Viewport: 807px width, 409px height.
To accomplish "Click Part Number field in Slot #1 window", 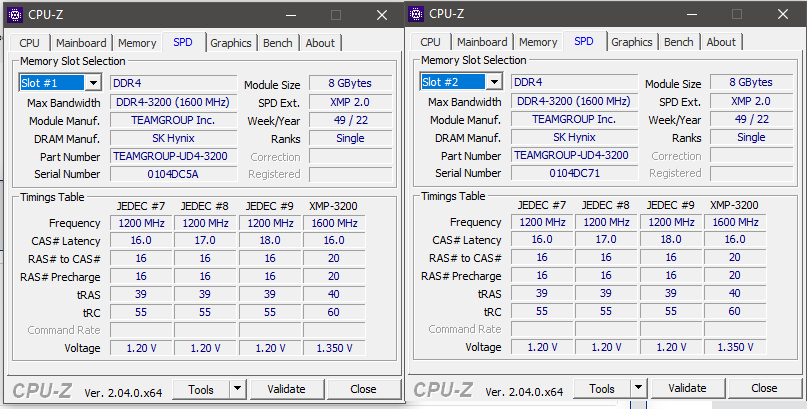I will pos(173,156).
